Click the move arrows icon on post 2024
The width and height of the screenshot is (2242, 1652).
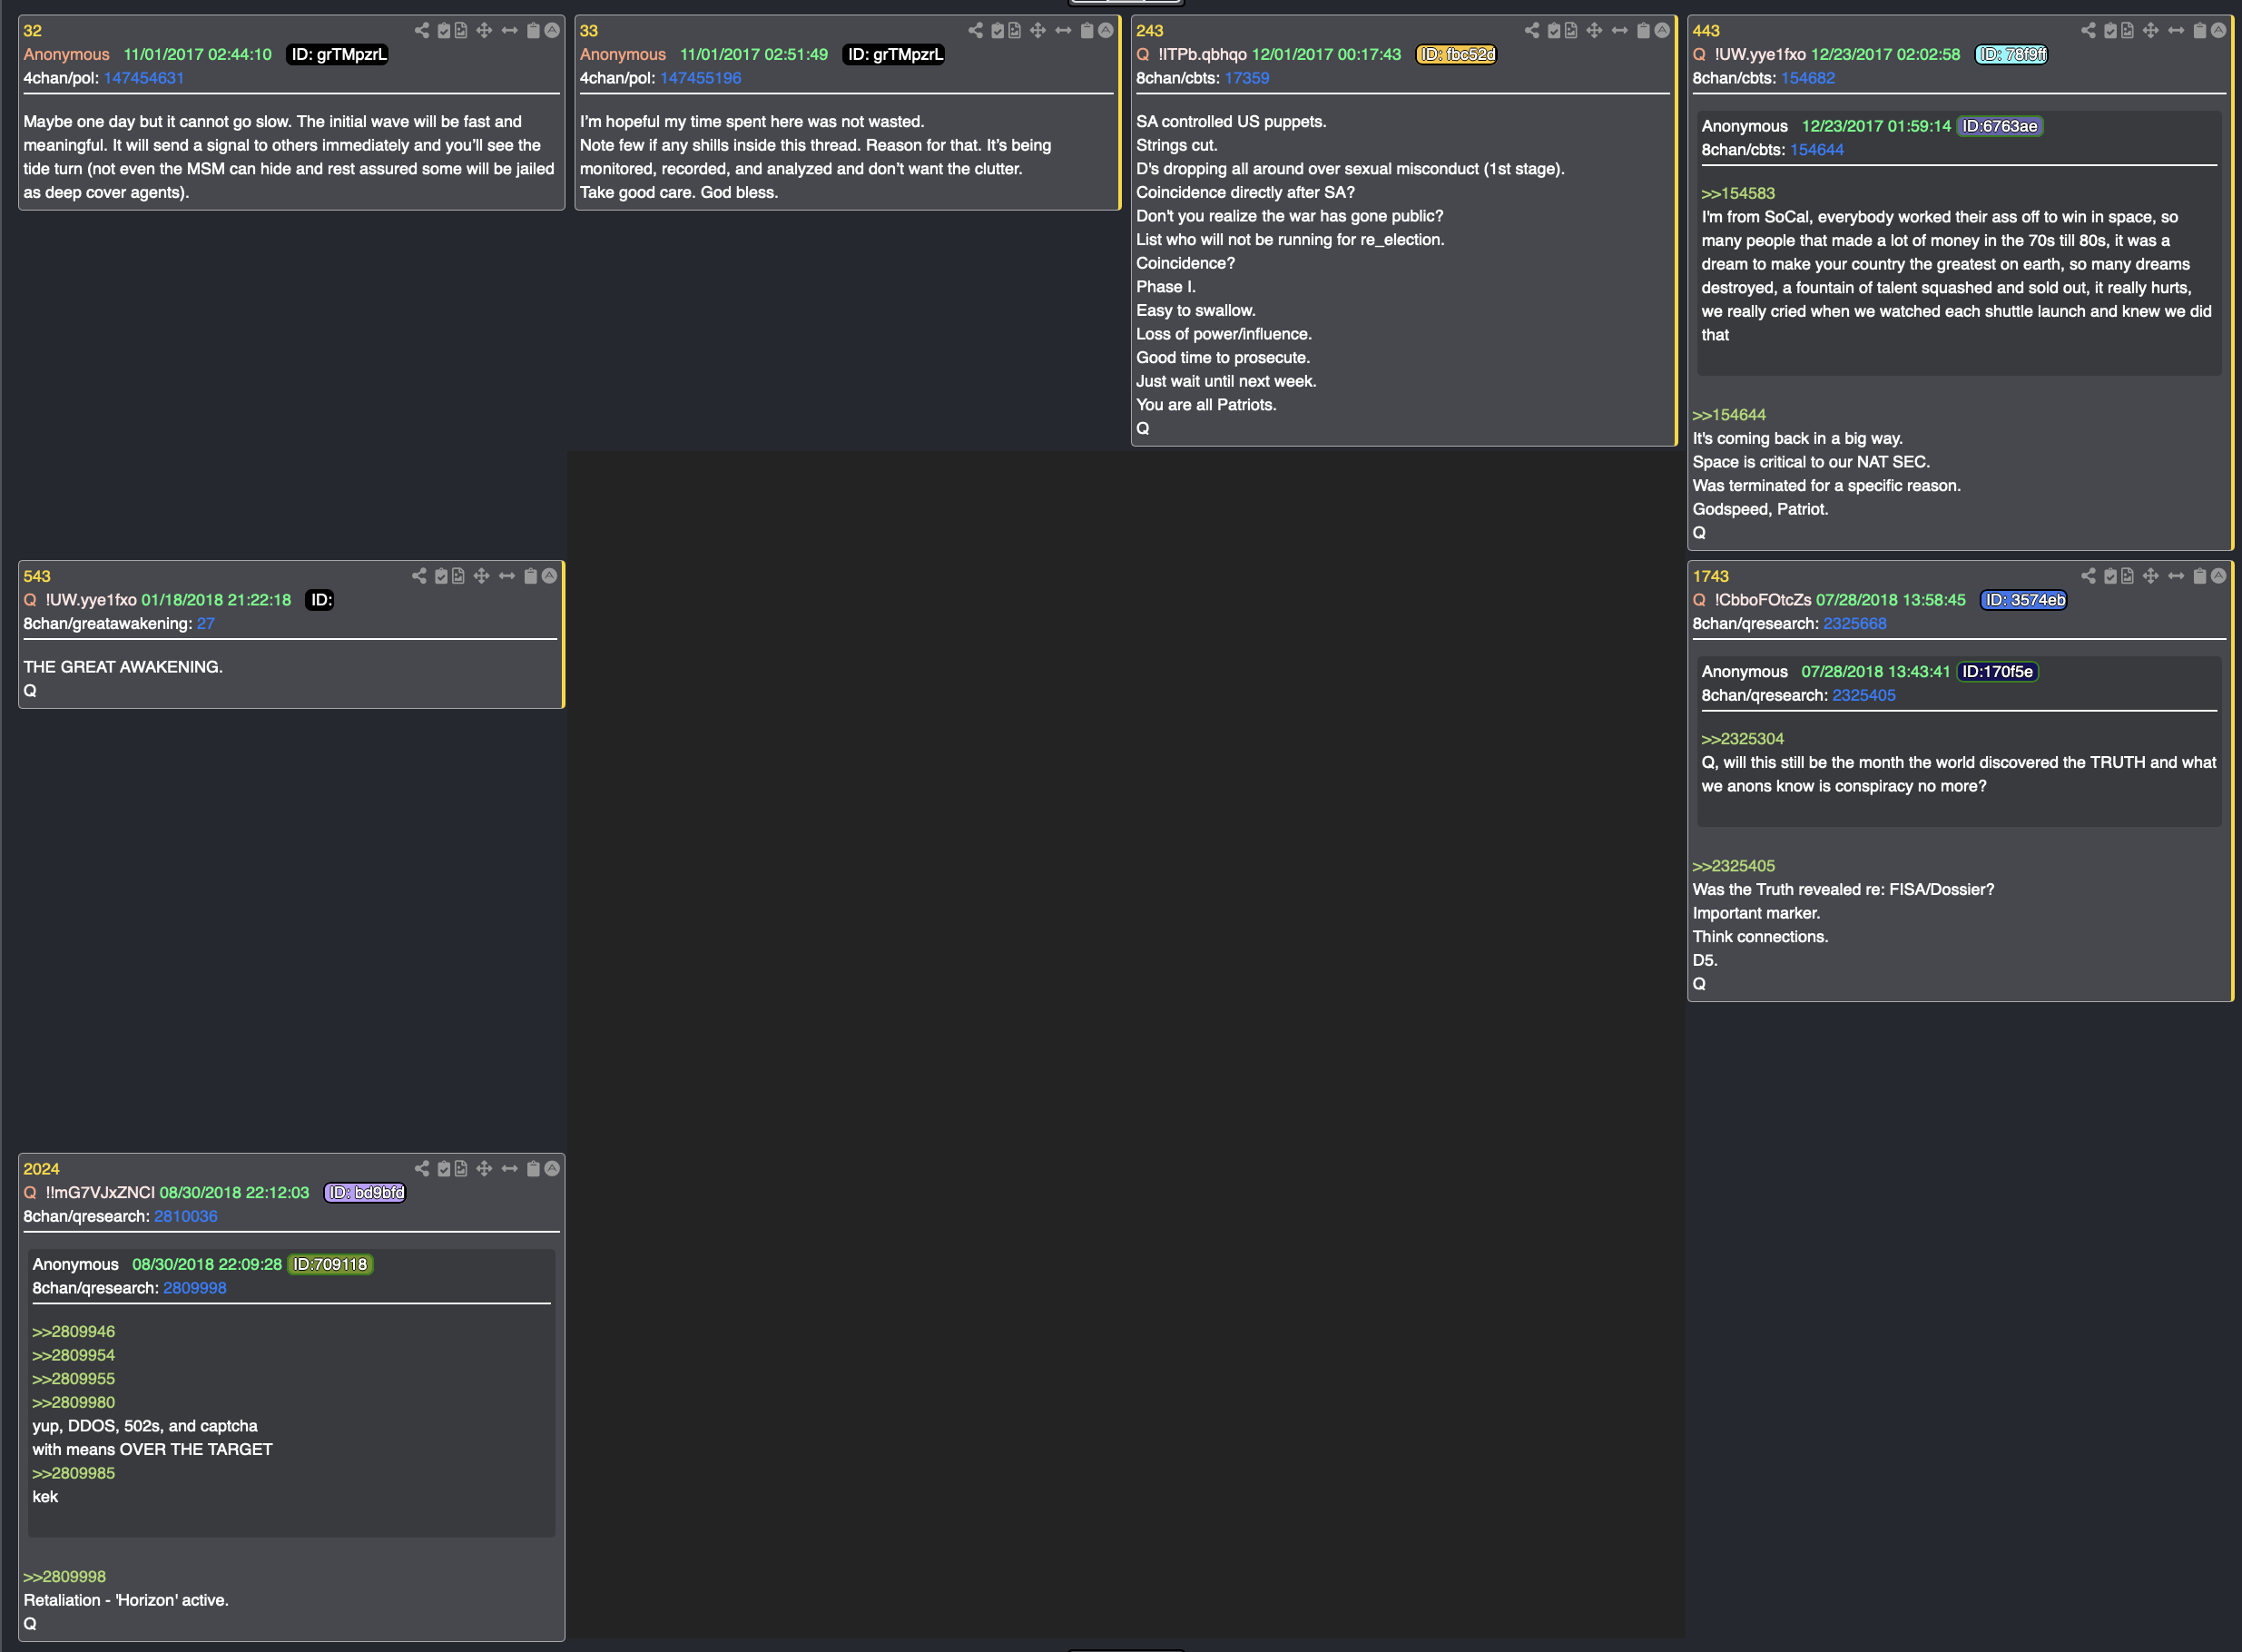[x=484, y=1168]
